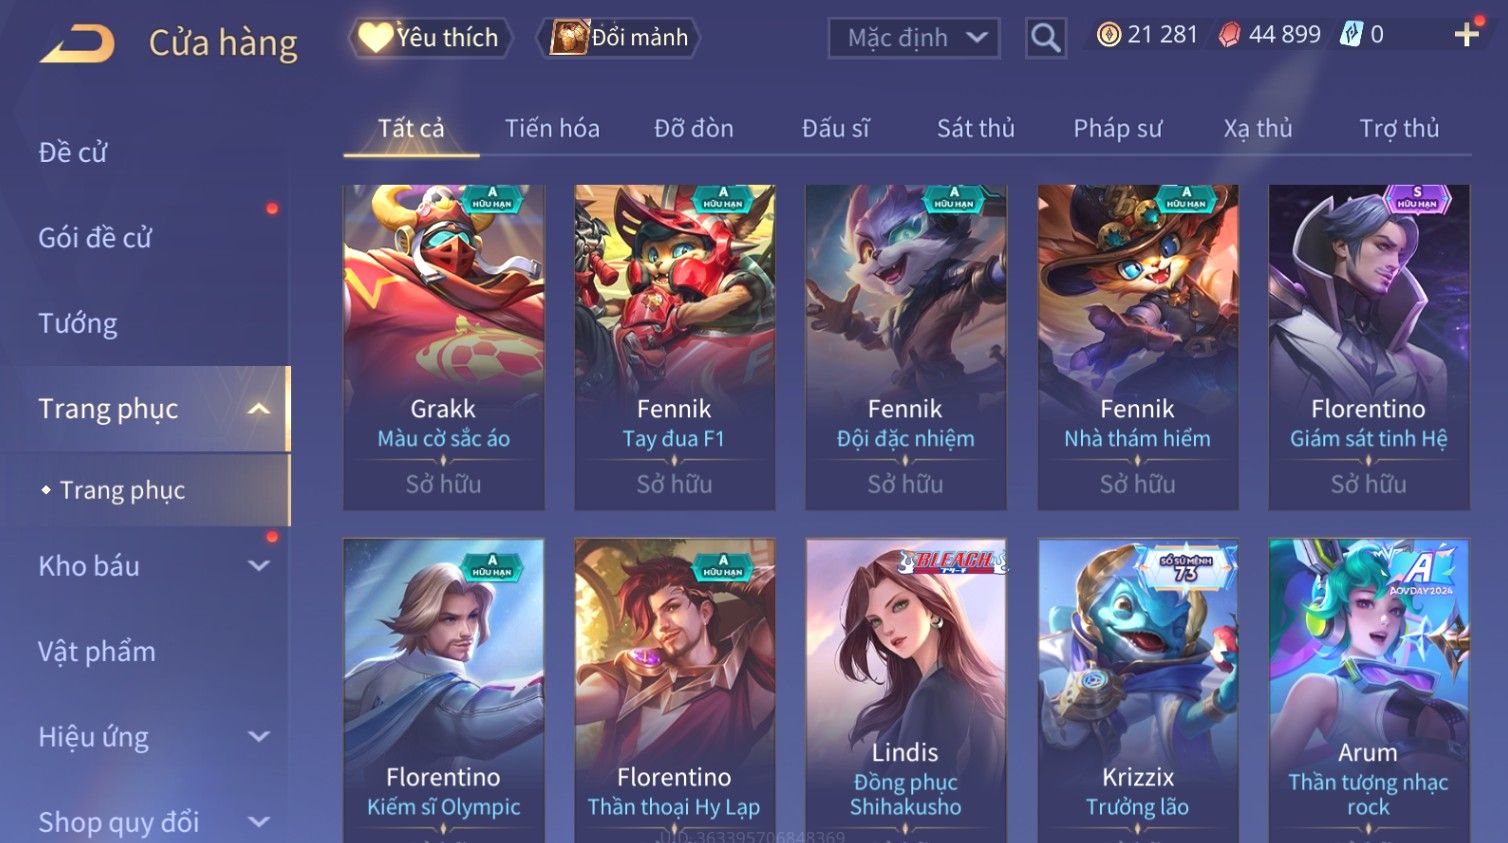Open Gói đề cử in the sidebar
The width and height of the screenshot is (1508, 843).
point(95,238)
